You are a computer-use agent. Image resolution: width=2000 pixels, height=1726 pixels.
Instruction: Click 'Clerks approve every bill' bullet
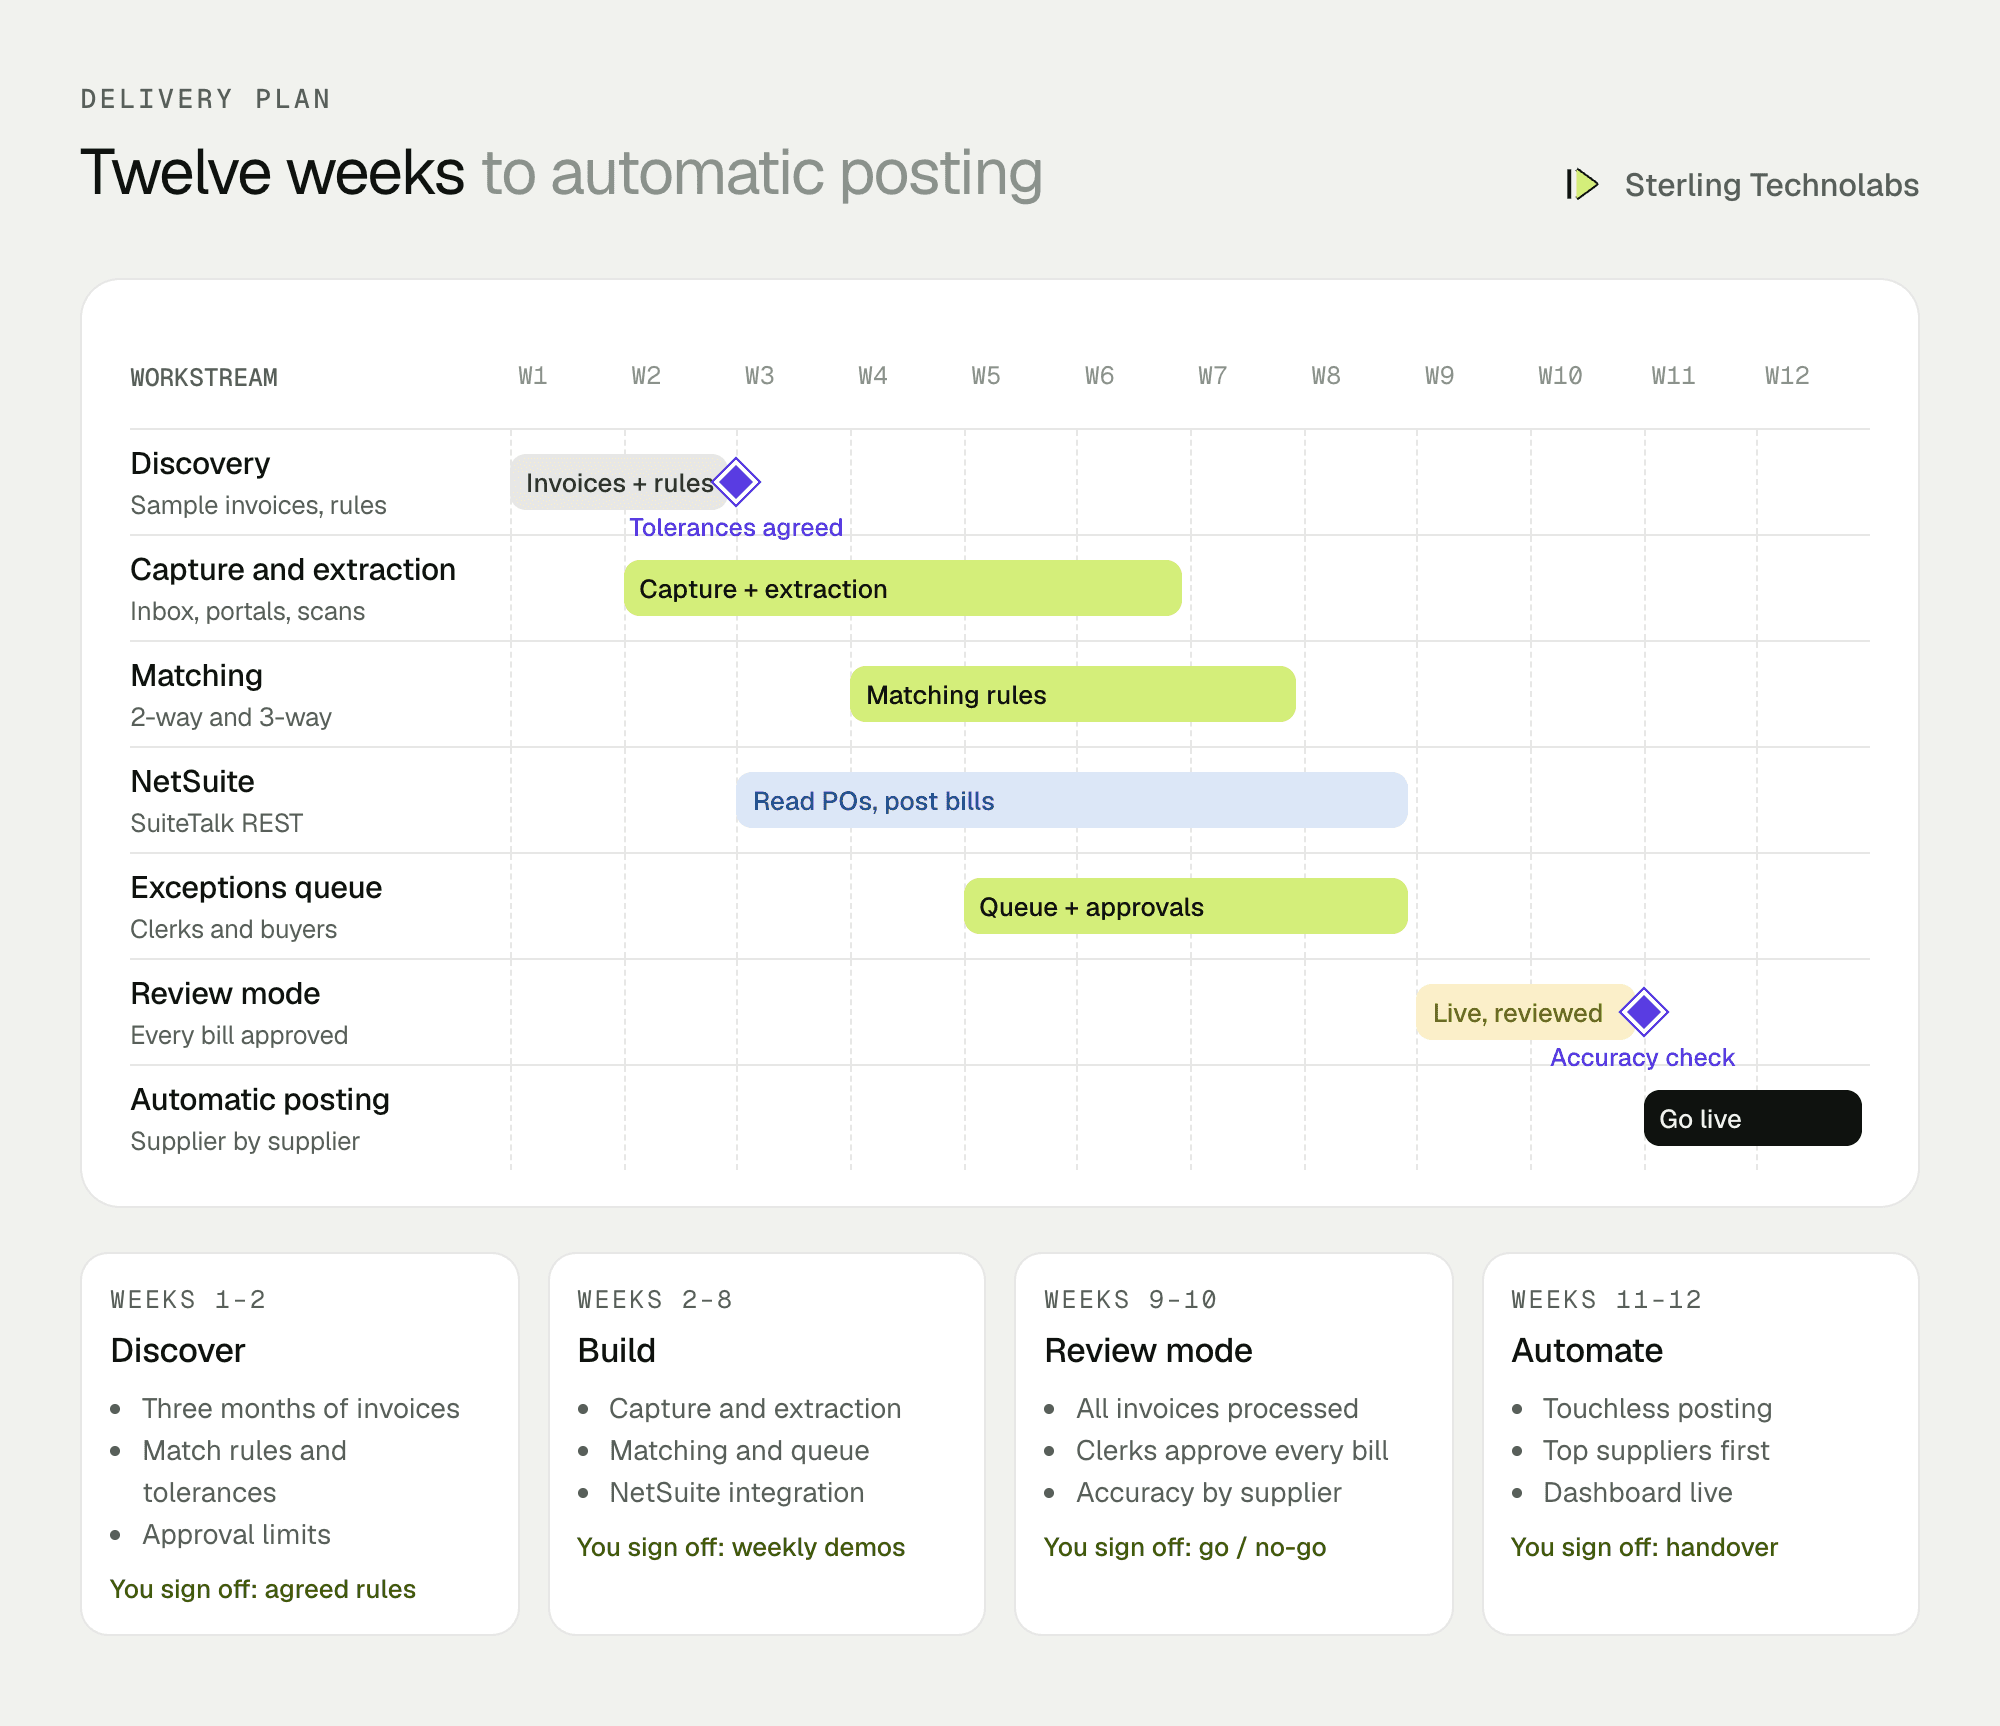tap(1232, 1450)
